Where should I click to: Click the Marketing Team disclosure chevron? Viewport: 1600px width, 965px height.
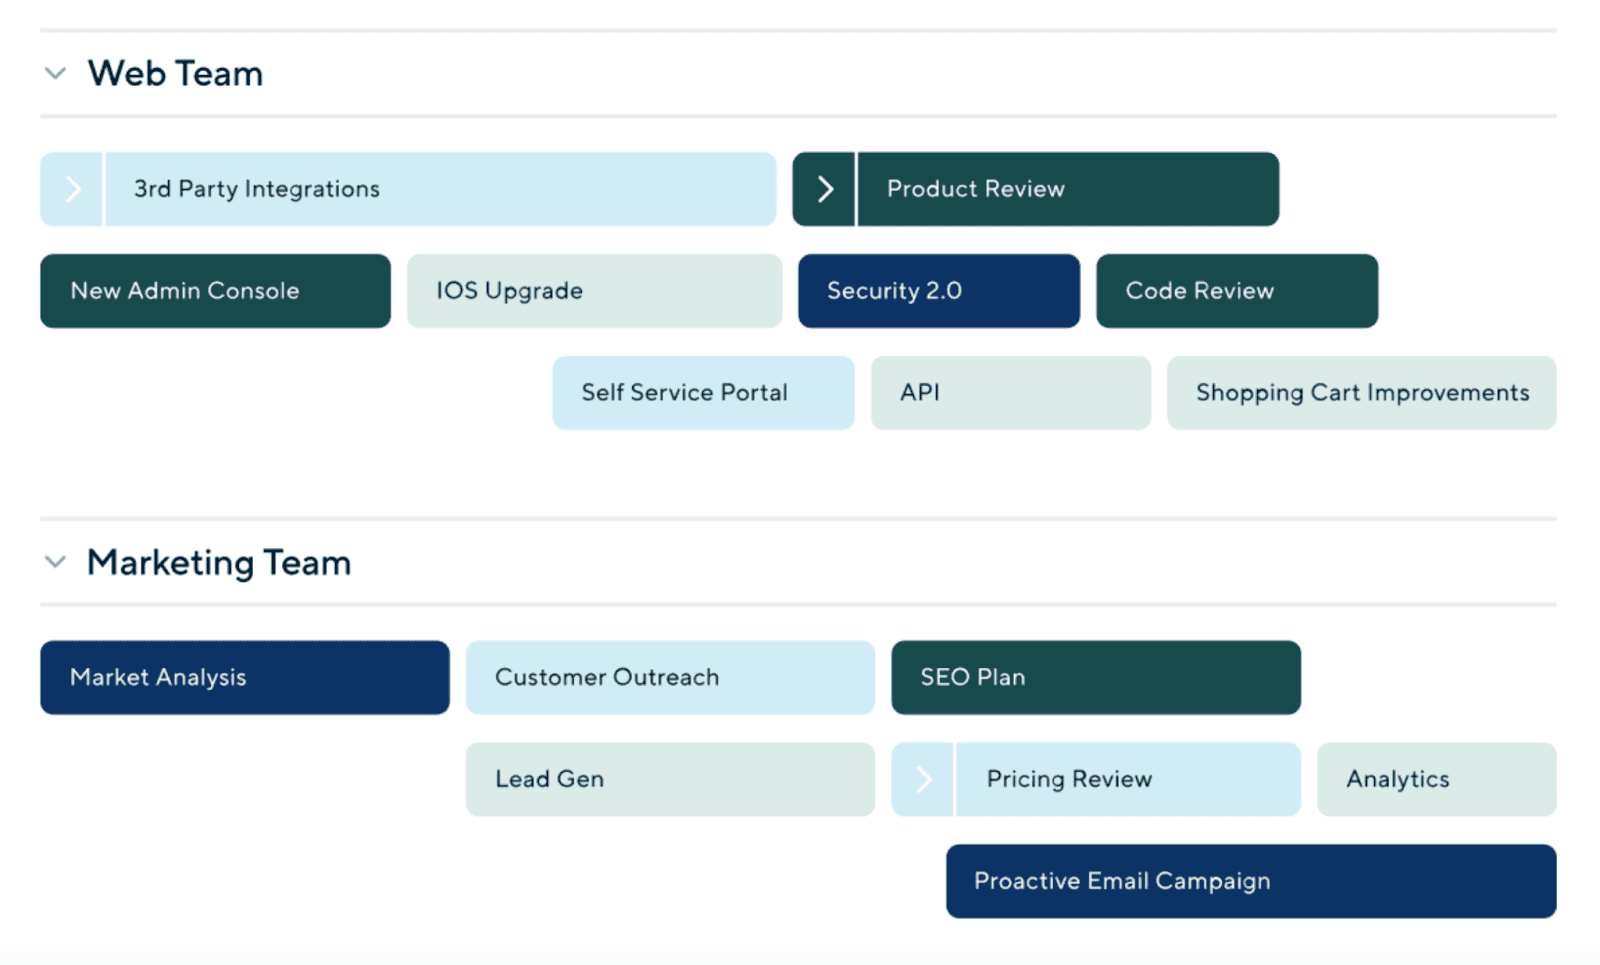pos(55,562)
